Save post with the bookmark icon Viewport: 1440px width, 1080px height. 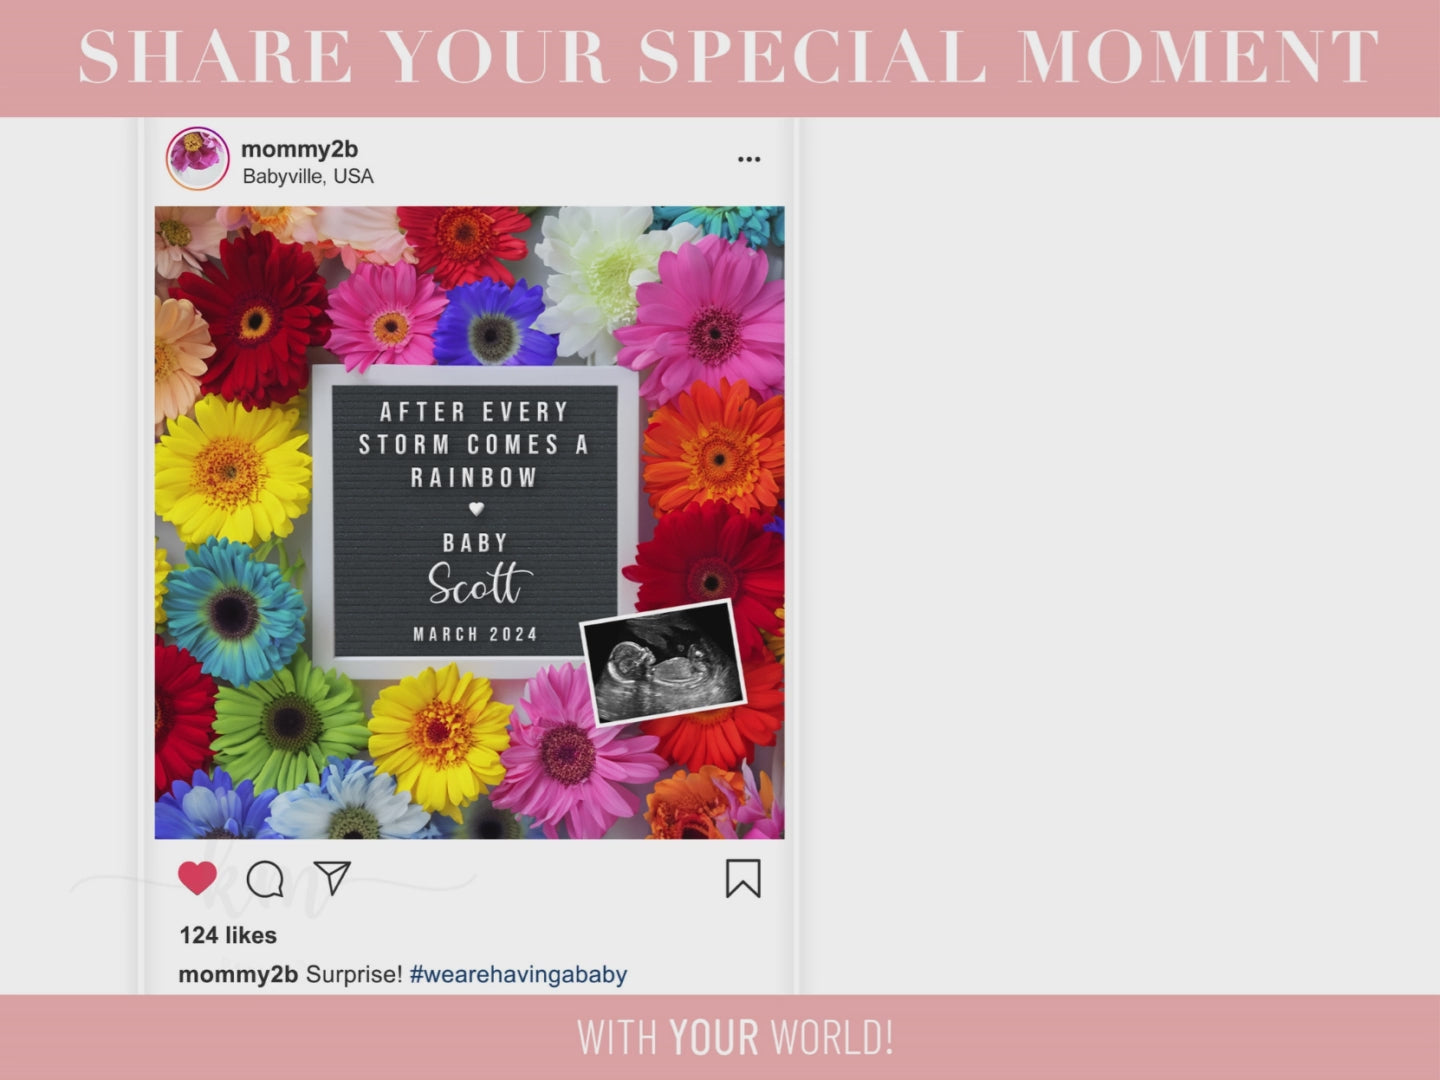[743, 879]
